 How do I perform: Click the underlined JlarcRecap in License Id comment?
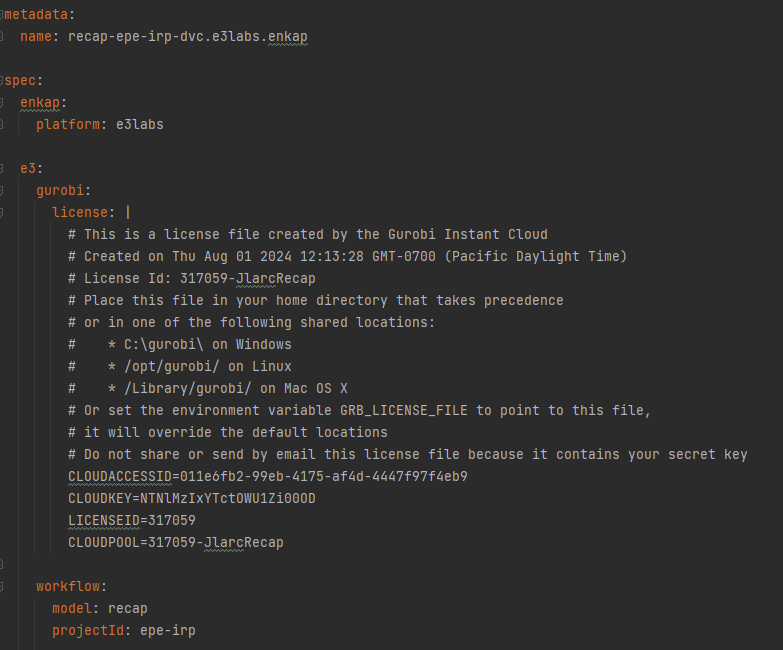point(276,278)
